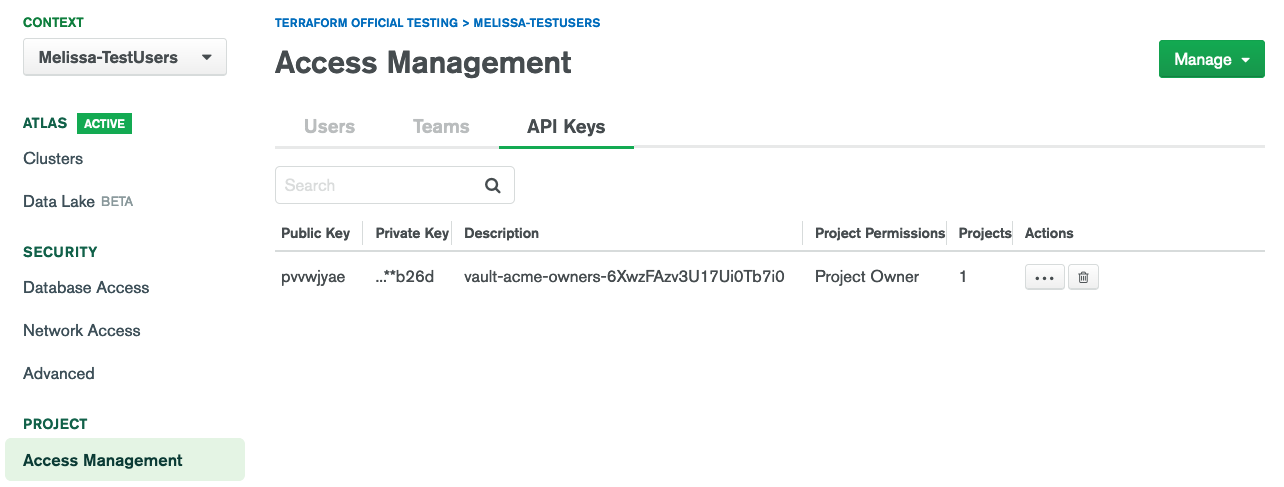Viewport: 1284px width, 487px height.
Task: Click Terraform Official Testing breadcrumb
Action: 366,22
